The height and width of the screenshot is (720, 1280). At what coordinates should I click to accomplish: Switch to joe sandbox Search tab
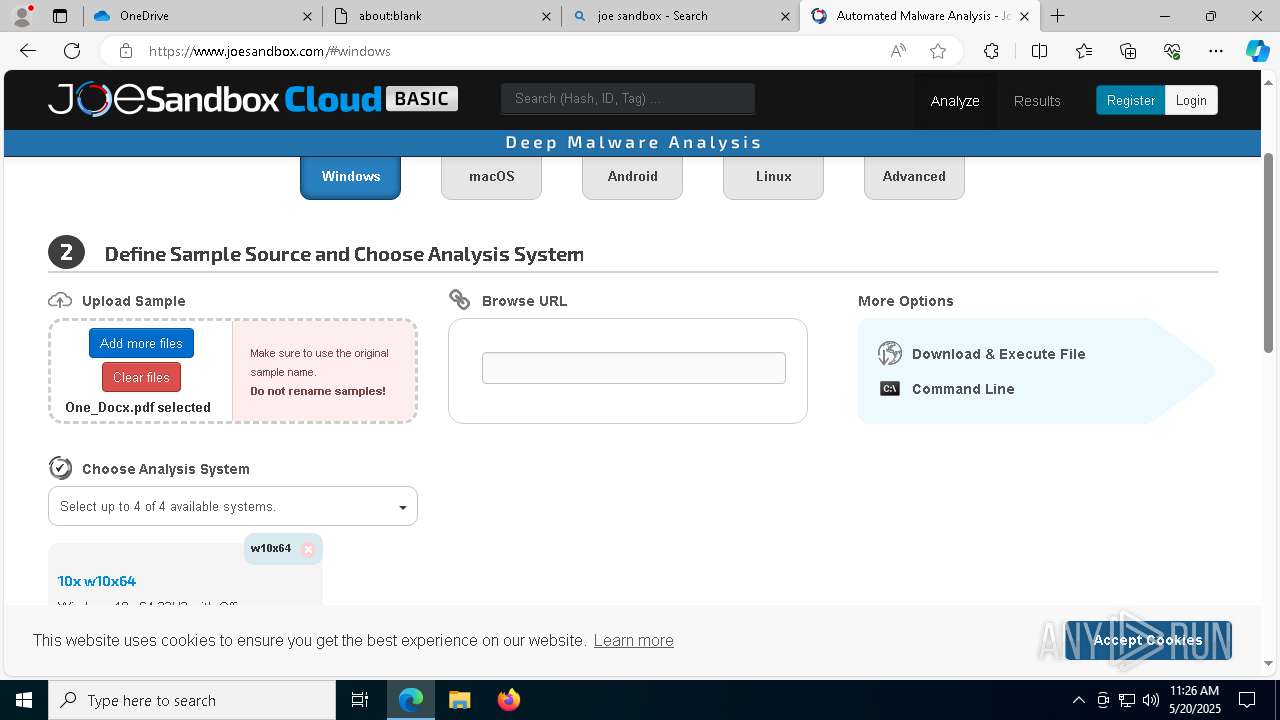tap(680, 16)
